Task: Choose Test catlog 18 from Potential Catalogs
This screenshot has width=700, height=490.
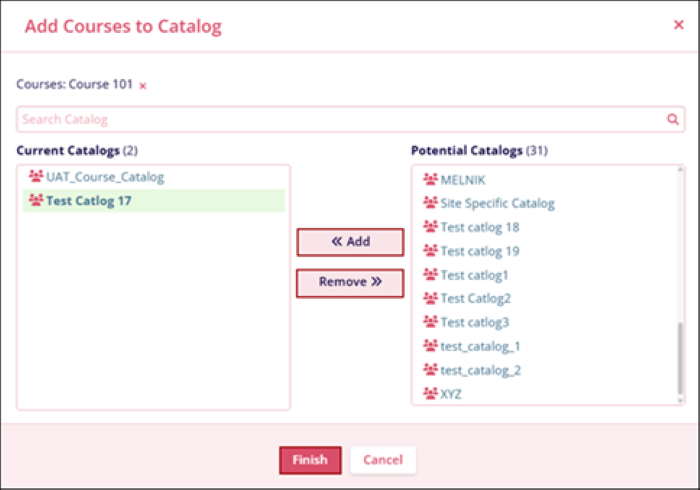Action: [479, 227]
